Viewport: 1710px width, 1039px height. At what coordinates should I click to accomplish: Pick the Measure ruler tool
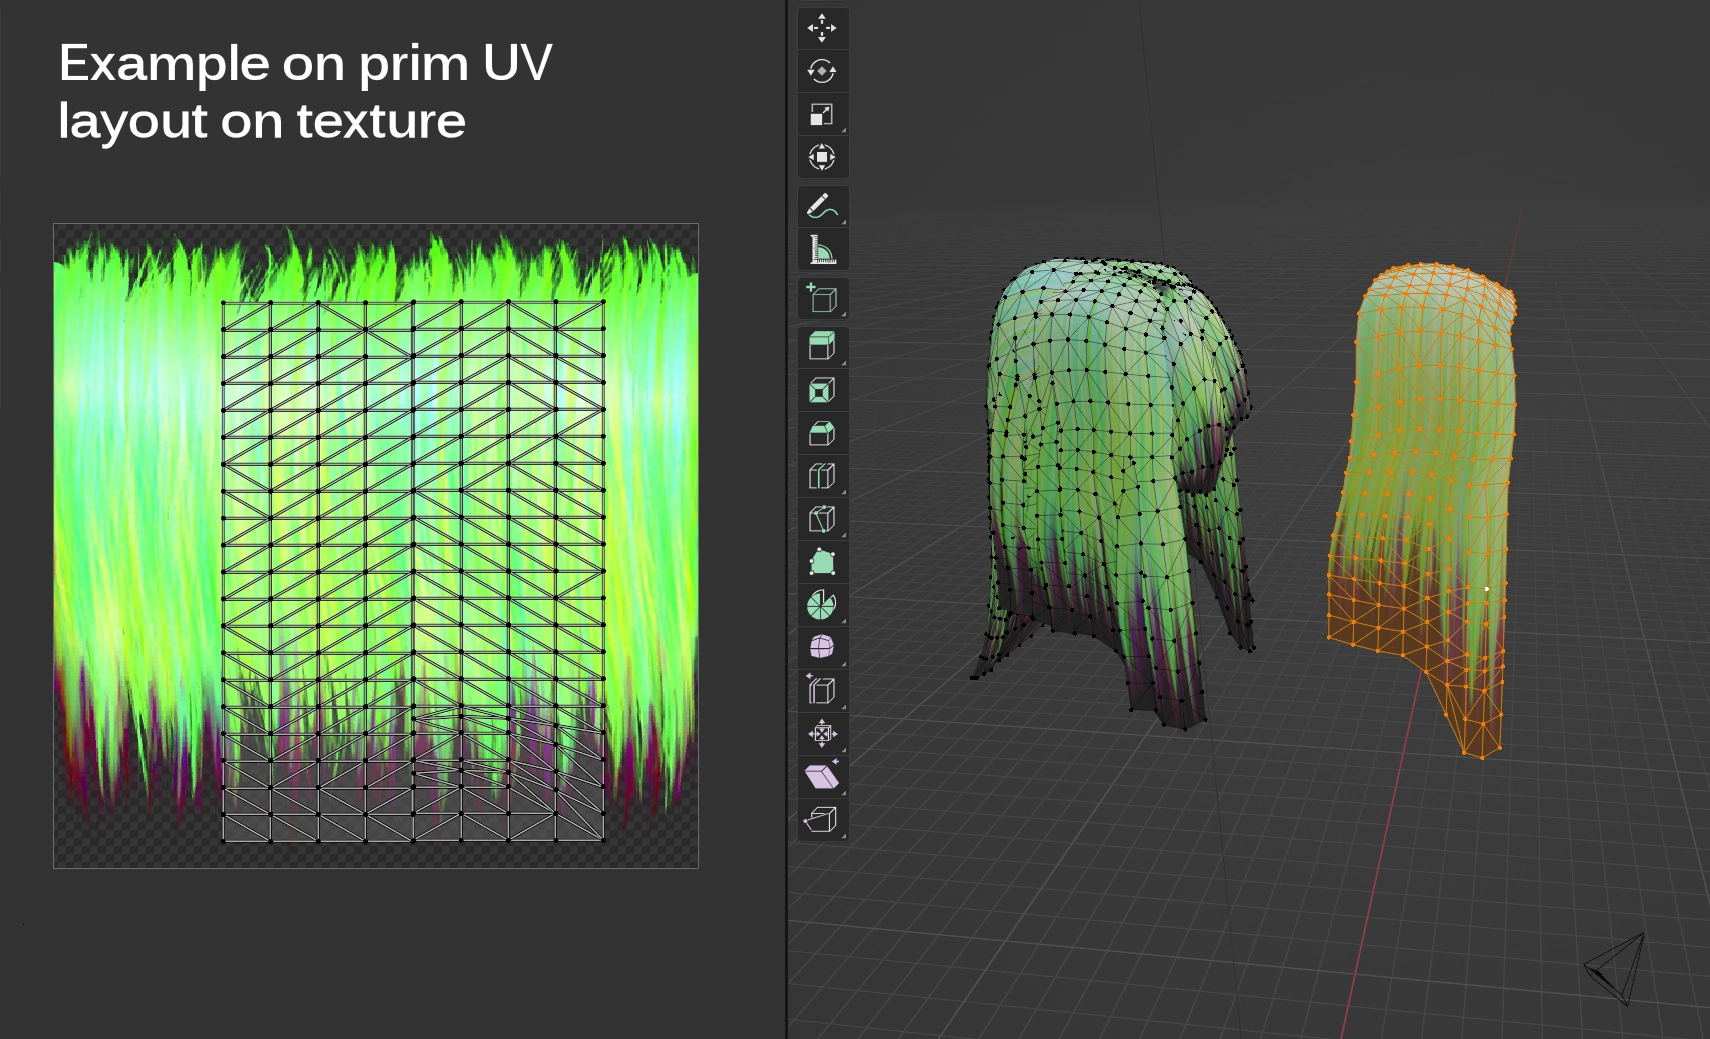point(822,250)
